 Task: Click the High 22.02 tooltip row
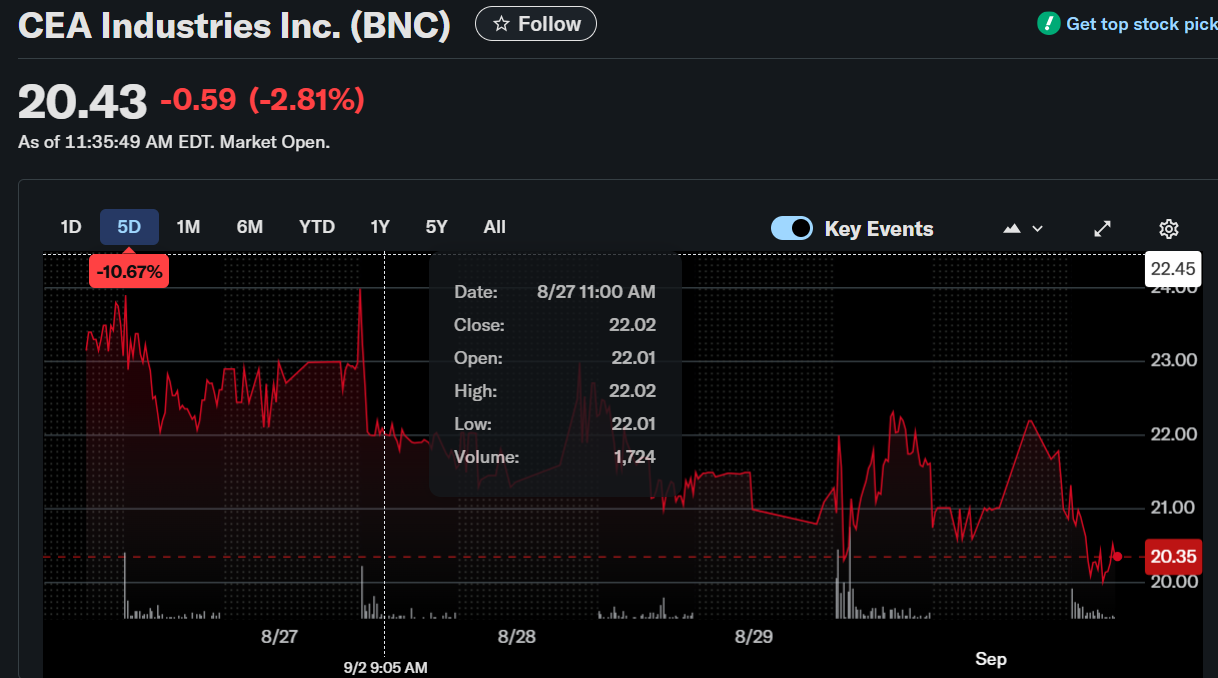555,391
